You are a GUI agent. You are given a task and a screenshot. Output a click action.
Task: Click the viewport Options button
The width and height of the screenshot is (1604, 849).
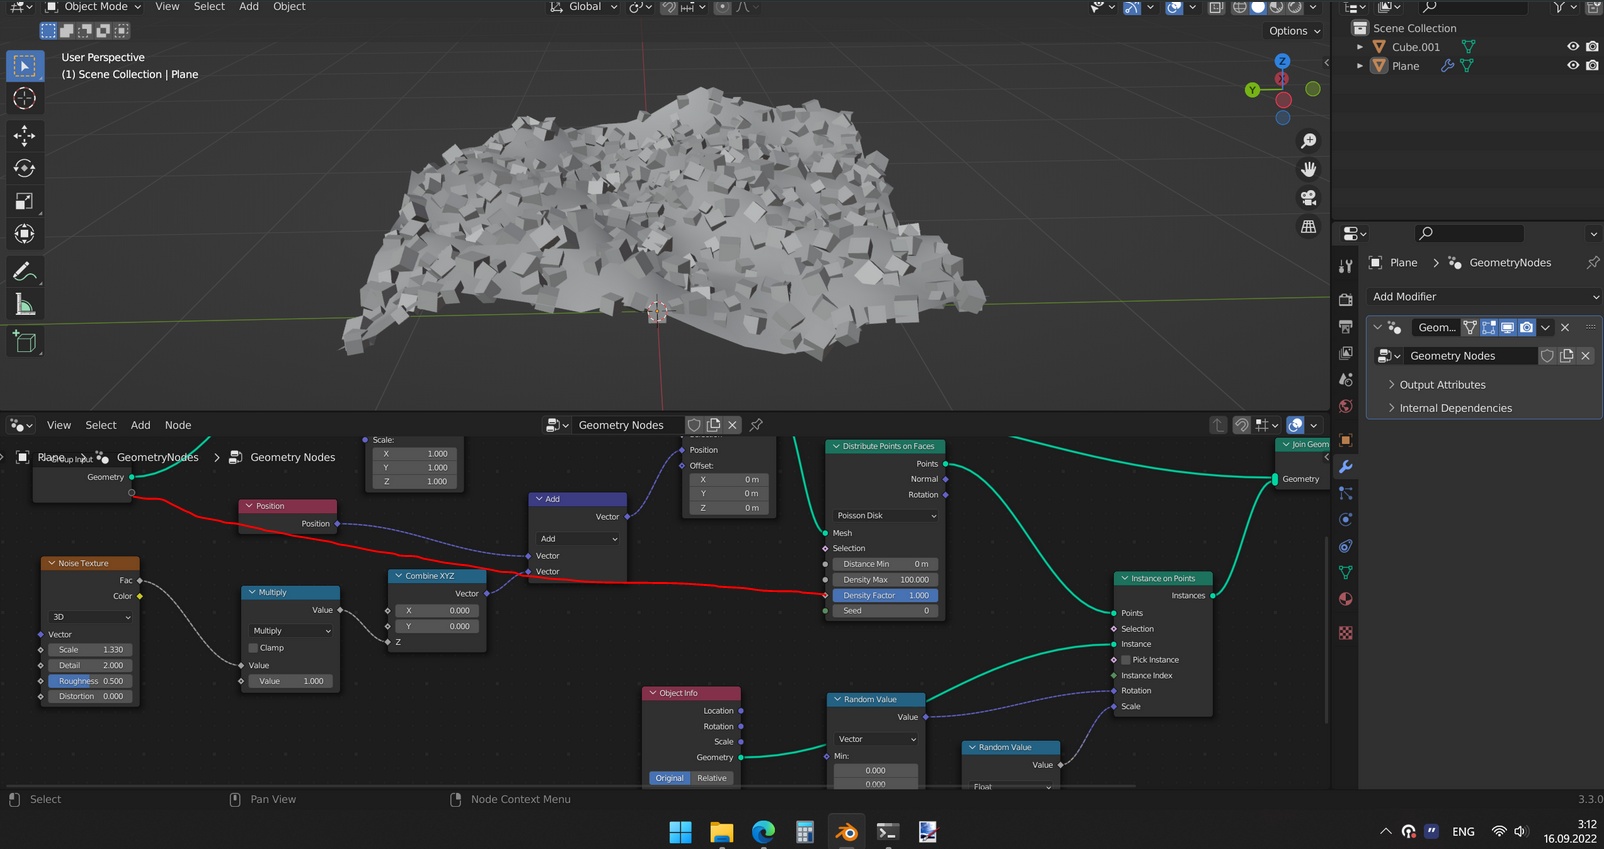coord(1294,31)
